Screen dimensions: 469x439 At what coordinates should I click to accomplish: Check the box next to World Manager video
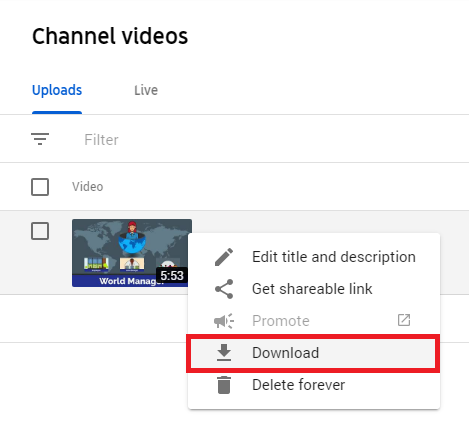pyautogui.click(x=40, y=231)
